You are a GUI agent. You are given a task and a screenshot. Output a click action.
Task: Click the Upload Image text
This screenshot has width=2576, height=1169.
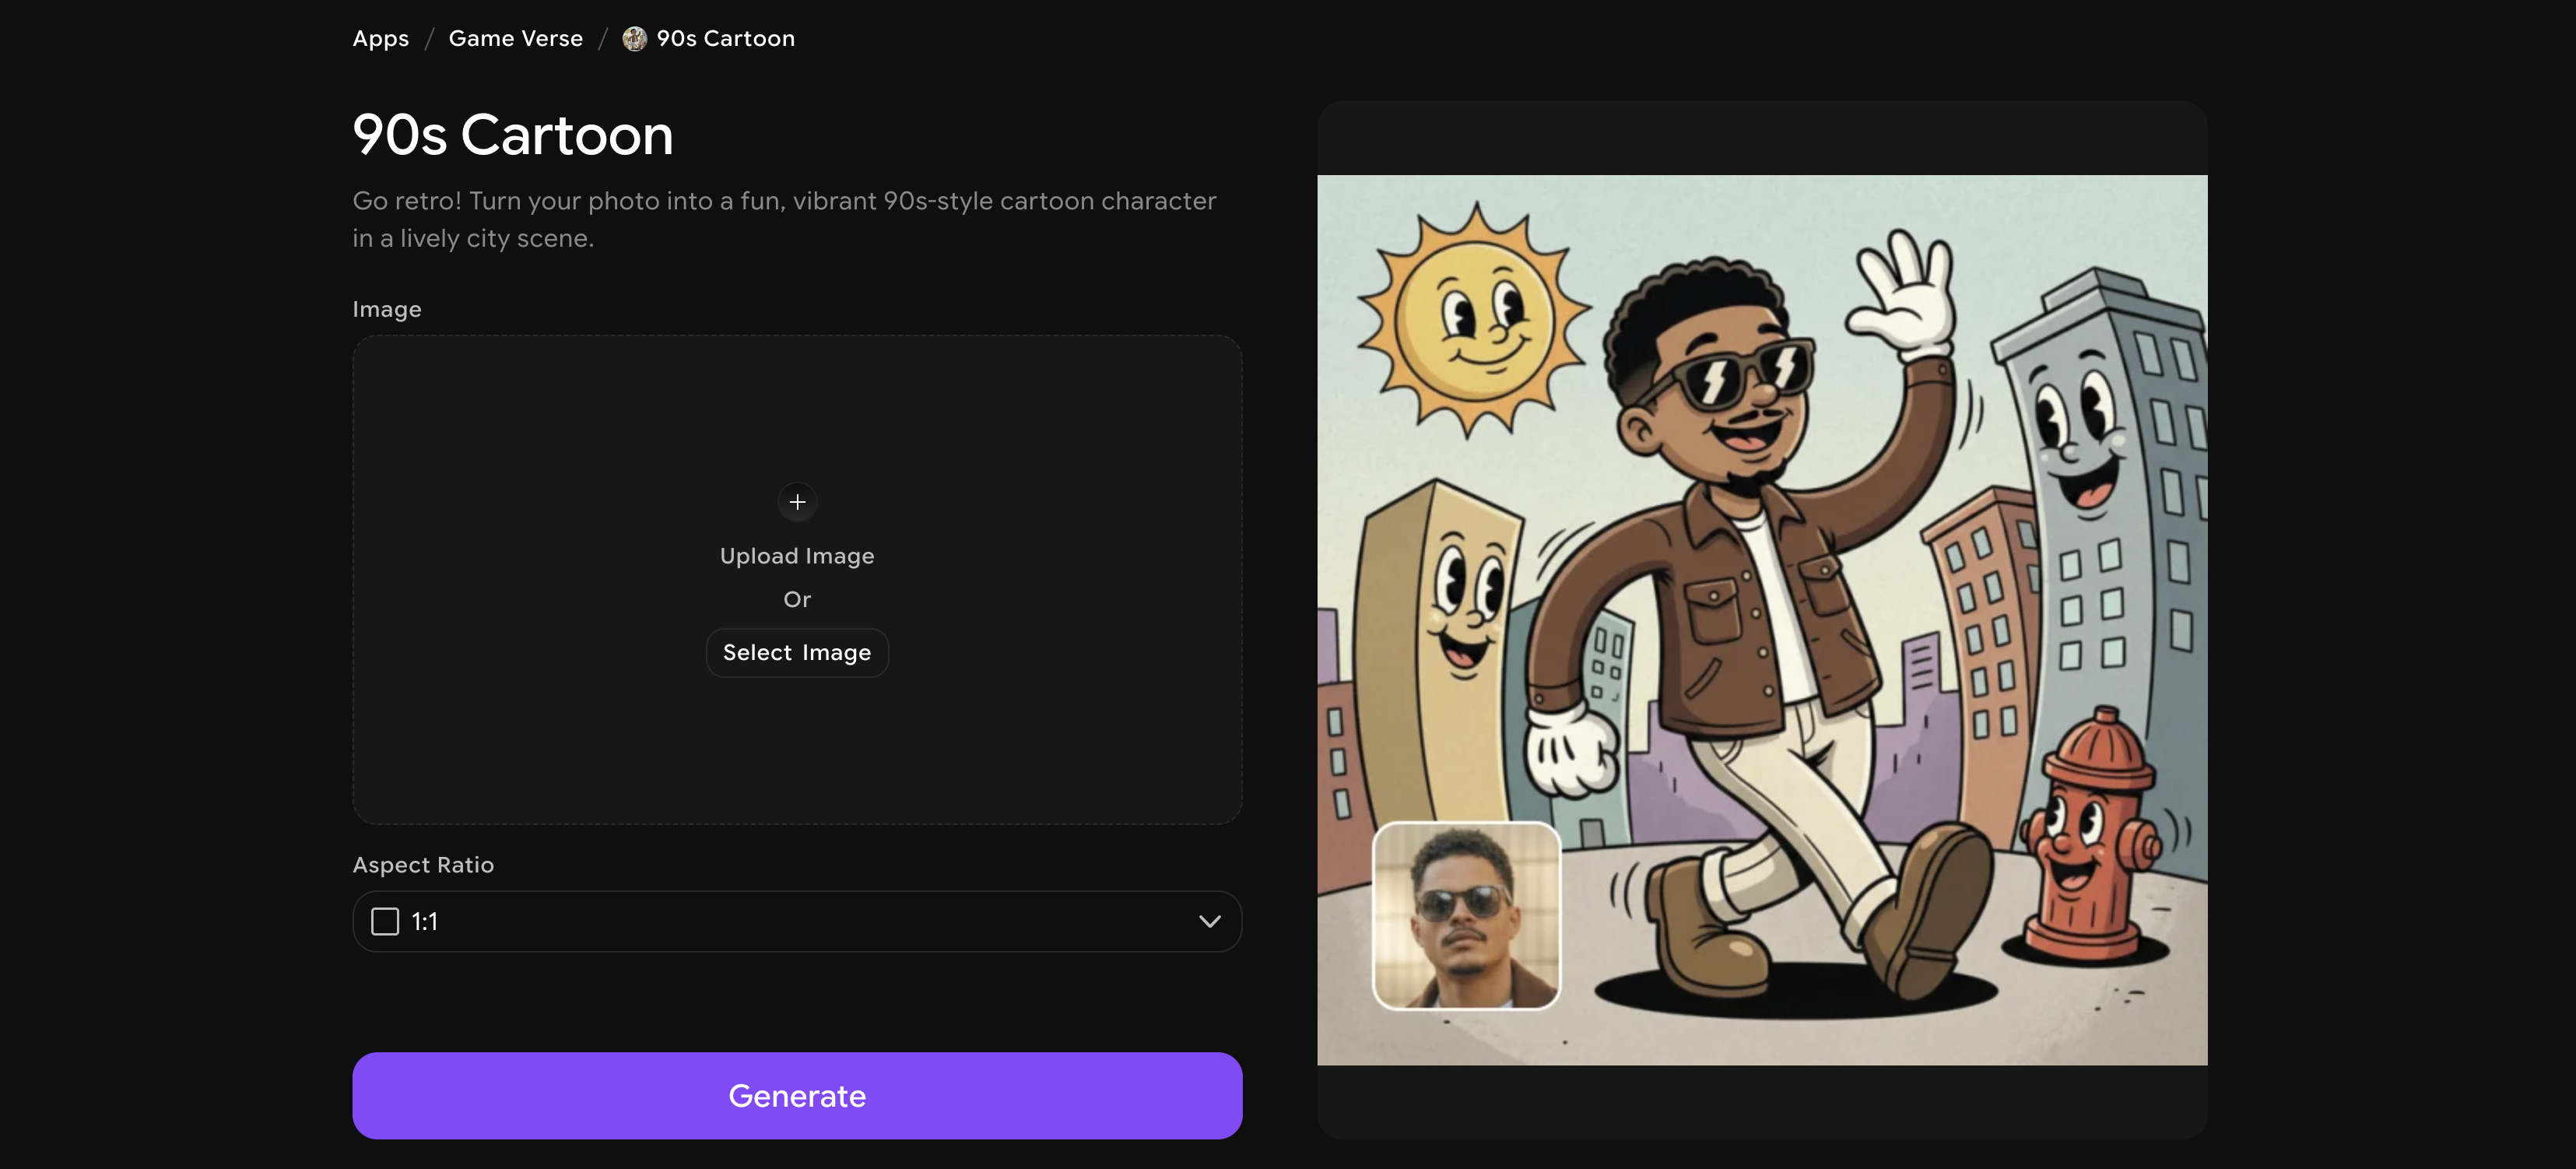(x=796, y=556)
